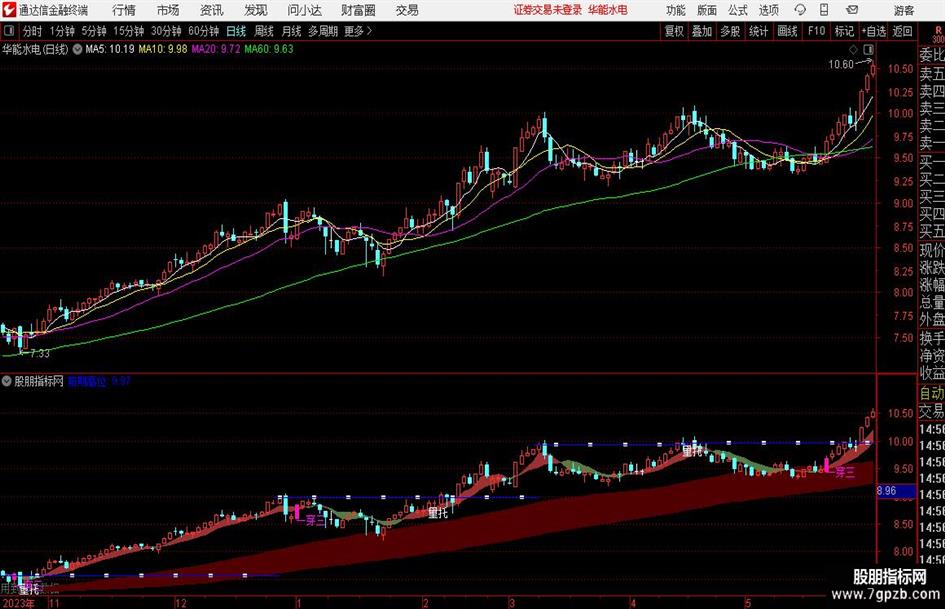Image resolution: width=945 pixels, height=609 pixels.
Task: Click the month 12 marker on time axis
Action: [181, 603]
